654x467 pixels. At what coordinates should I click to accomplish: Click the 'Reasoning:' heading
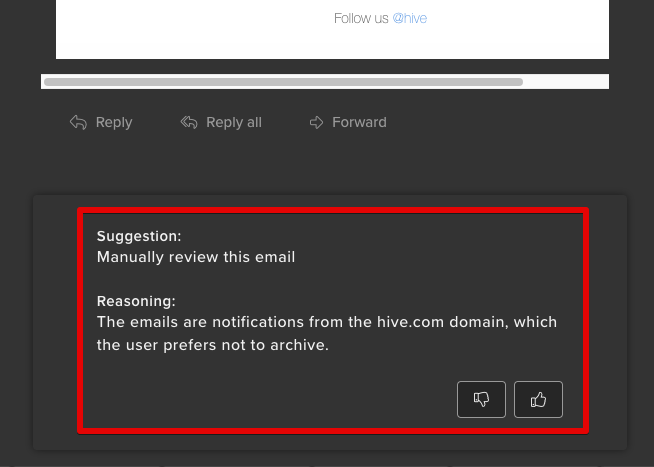[x=136, y=301]
